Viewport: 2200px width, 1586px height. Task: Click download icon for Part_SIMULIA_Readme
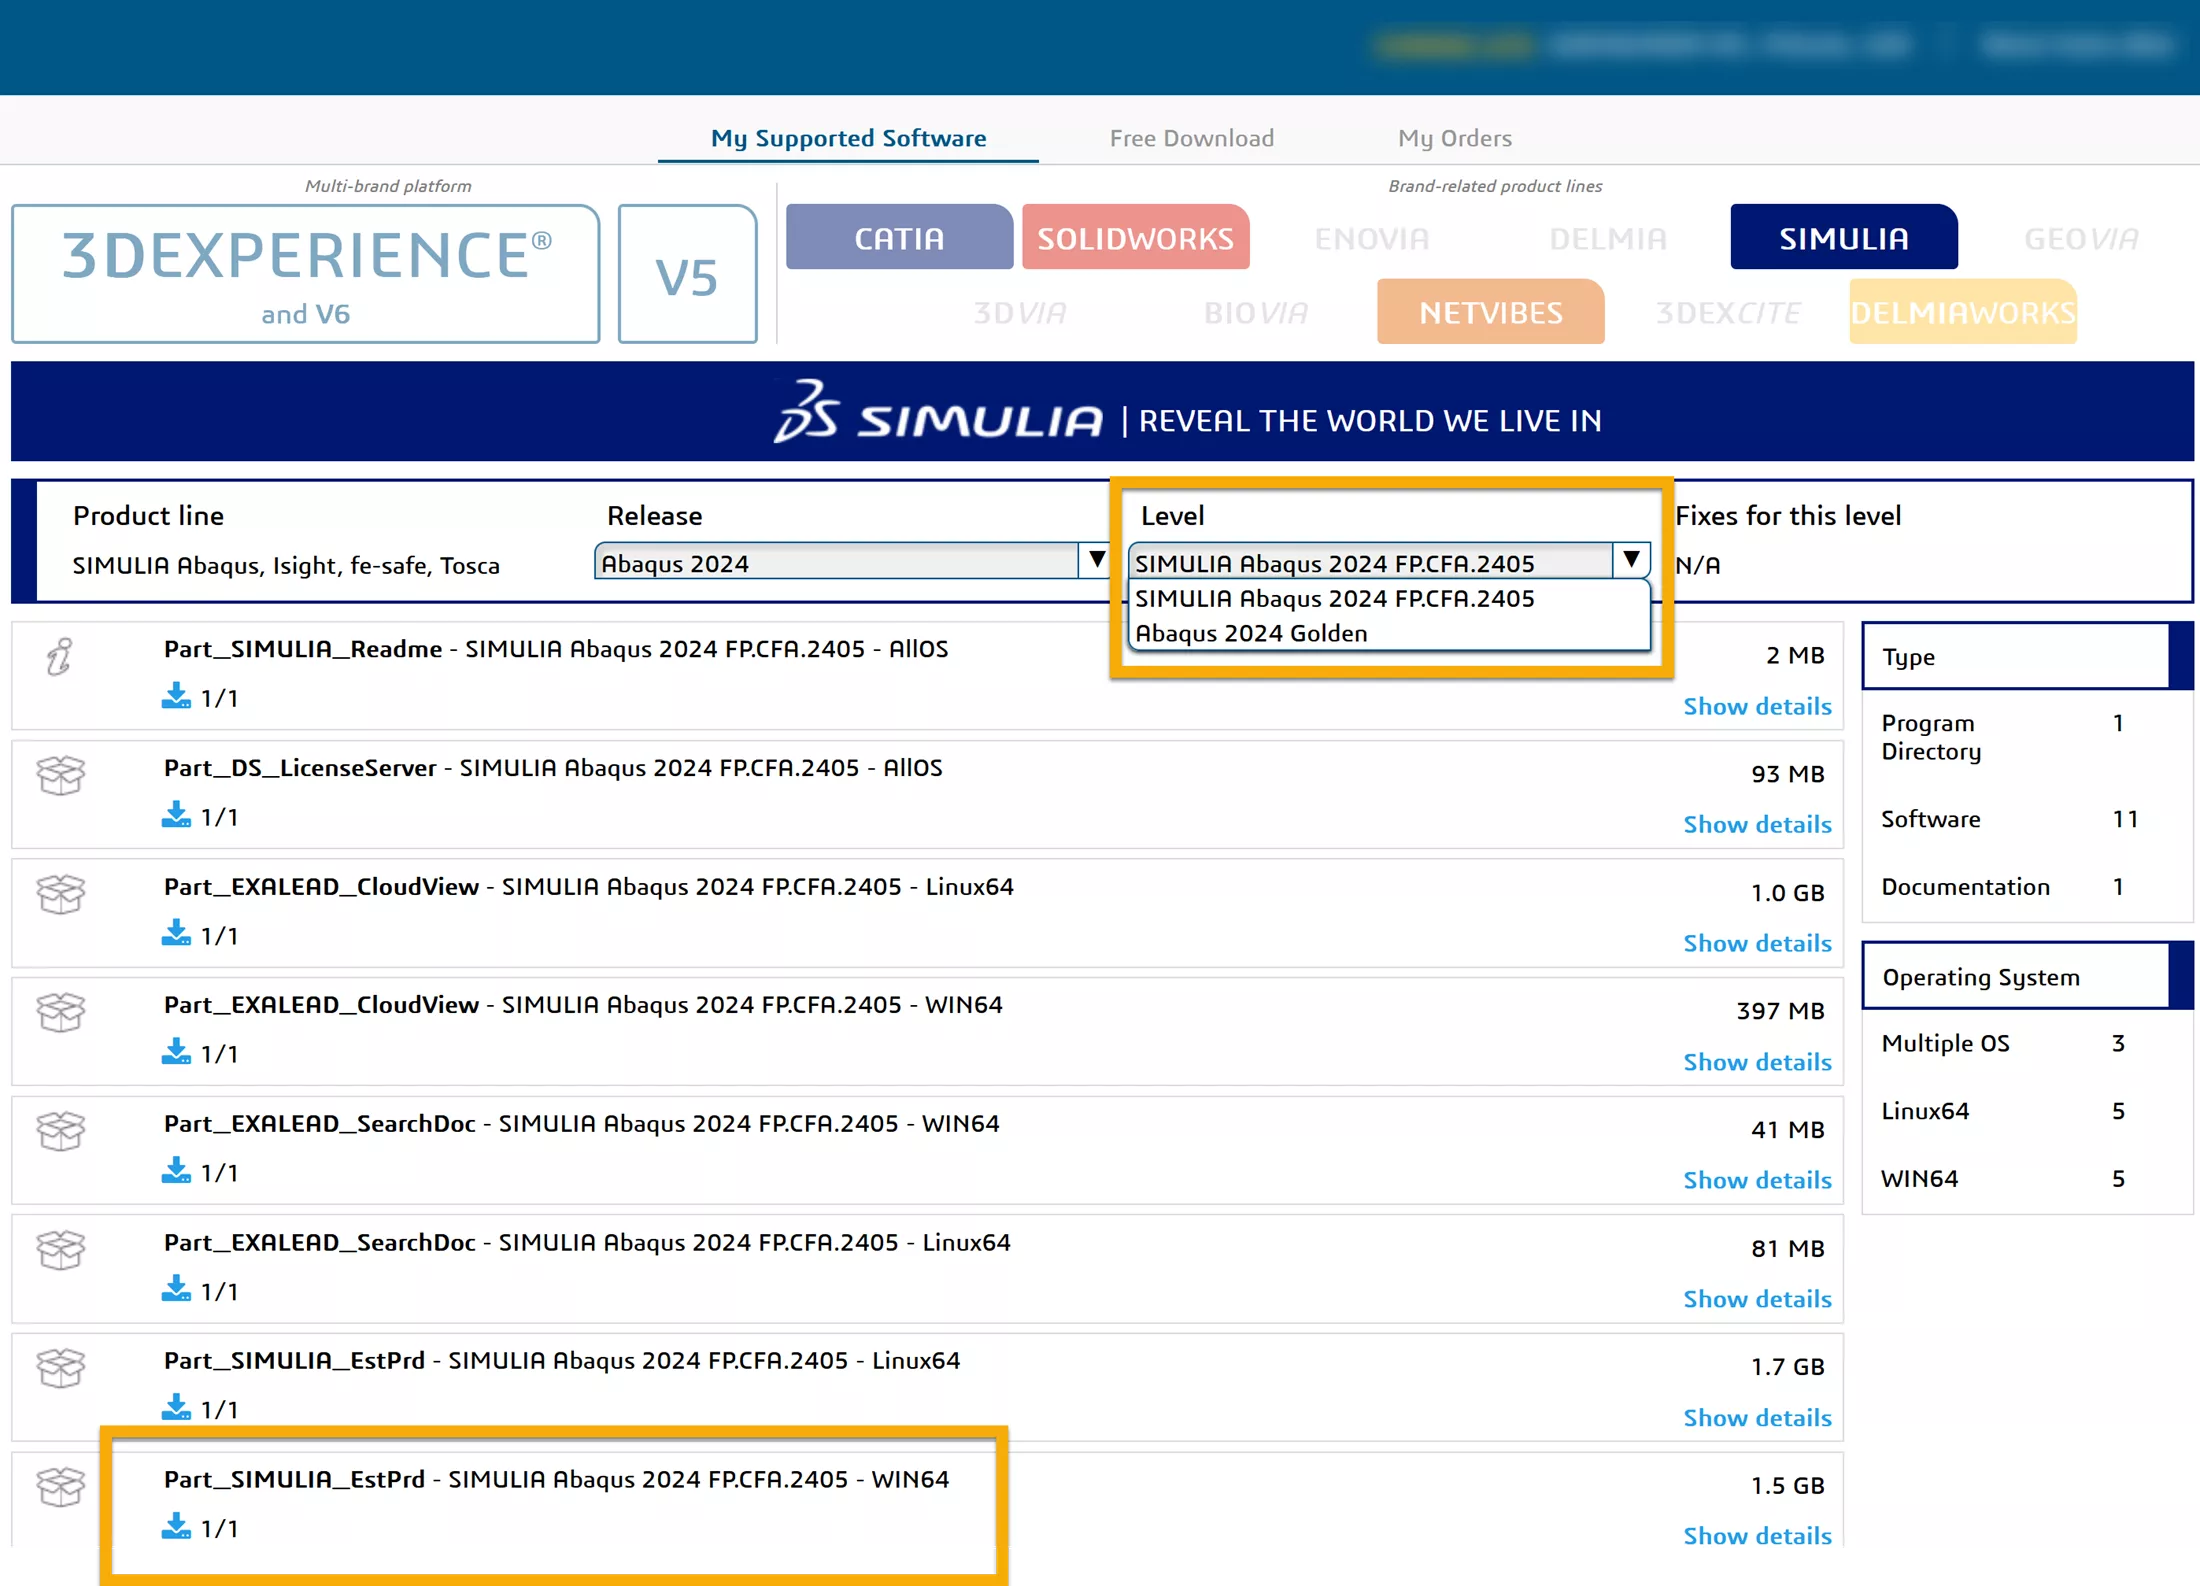pos(176,697)
